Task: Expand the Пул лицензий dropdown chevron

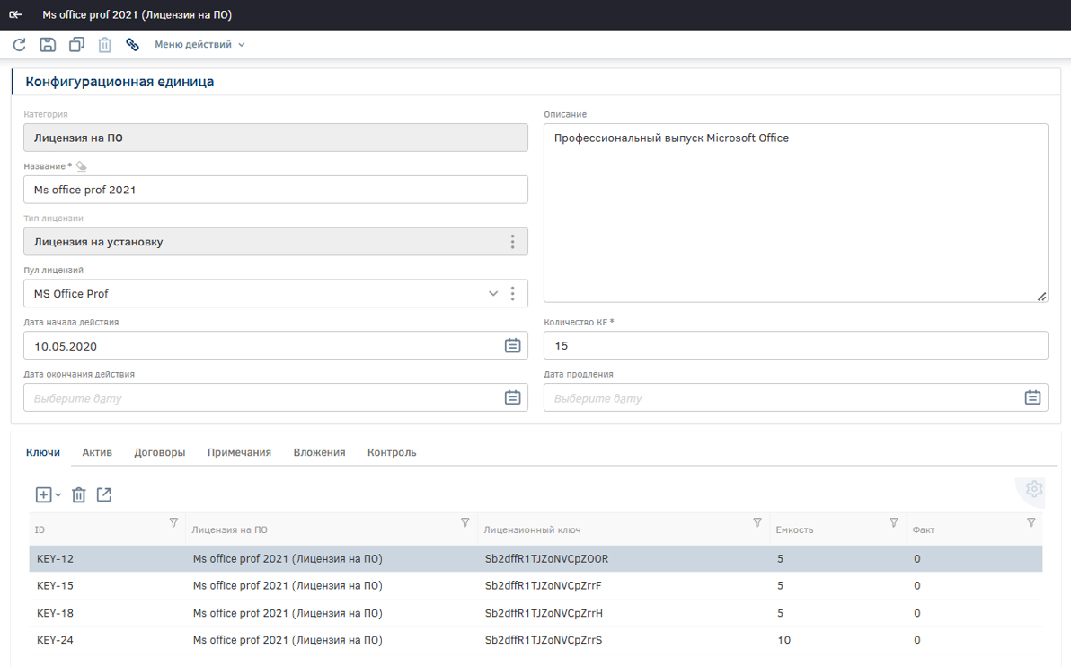Action: tap(493, 294)
